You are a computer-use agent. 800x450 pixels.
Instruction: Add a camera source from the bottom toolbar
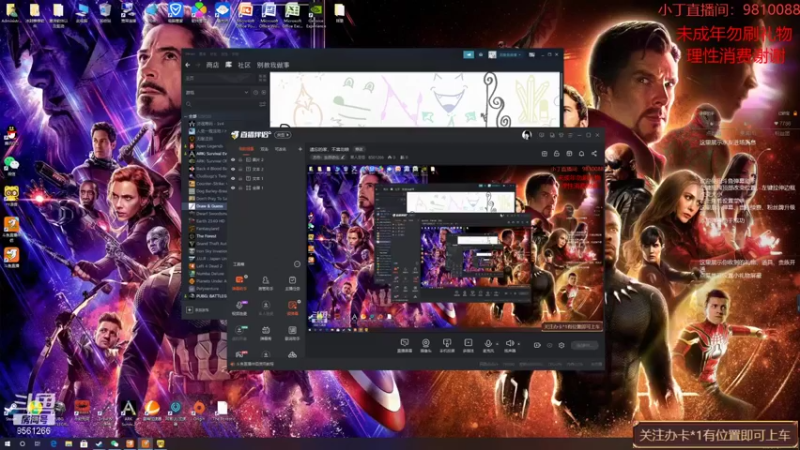pos(426,345)
